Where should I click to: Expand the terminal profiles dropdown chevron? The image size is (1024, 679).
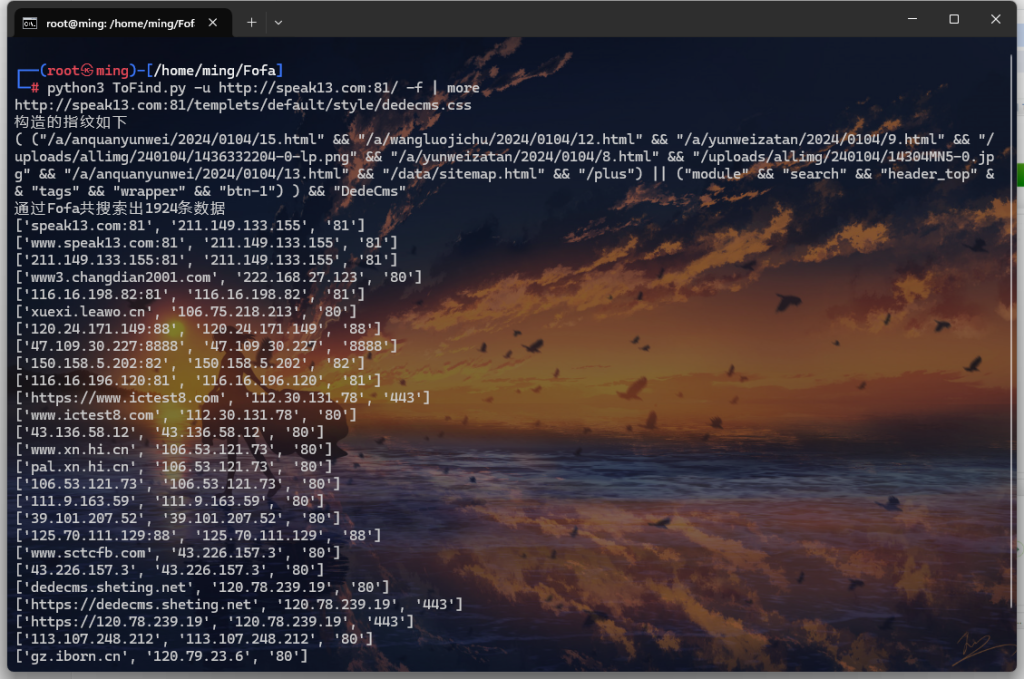(x=278, y=21)
